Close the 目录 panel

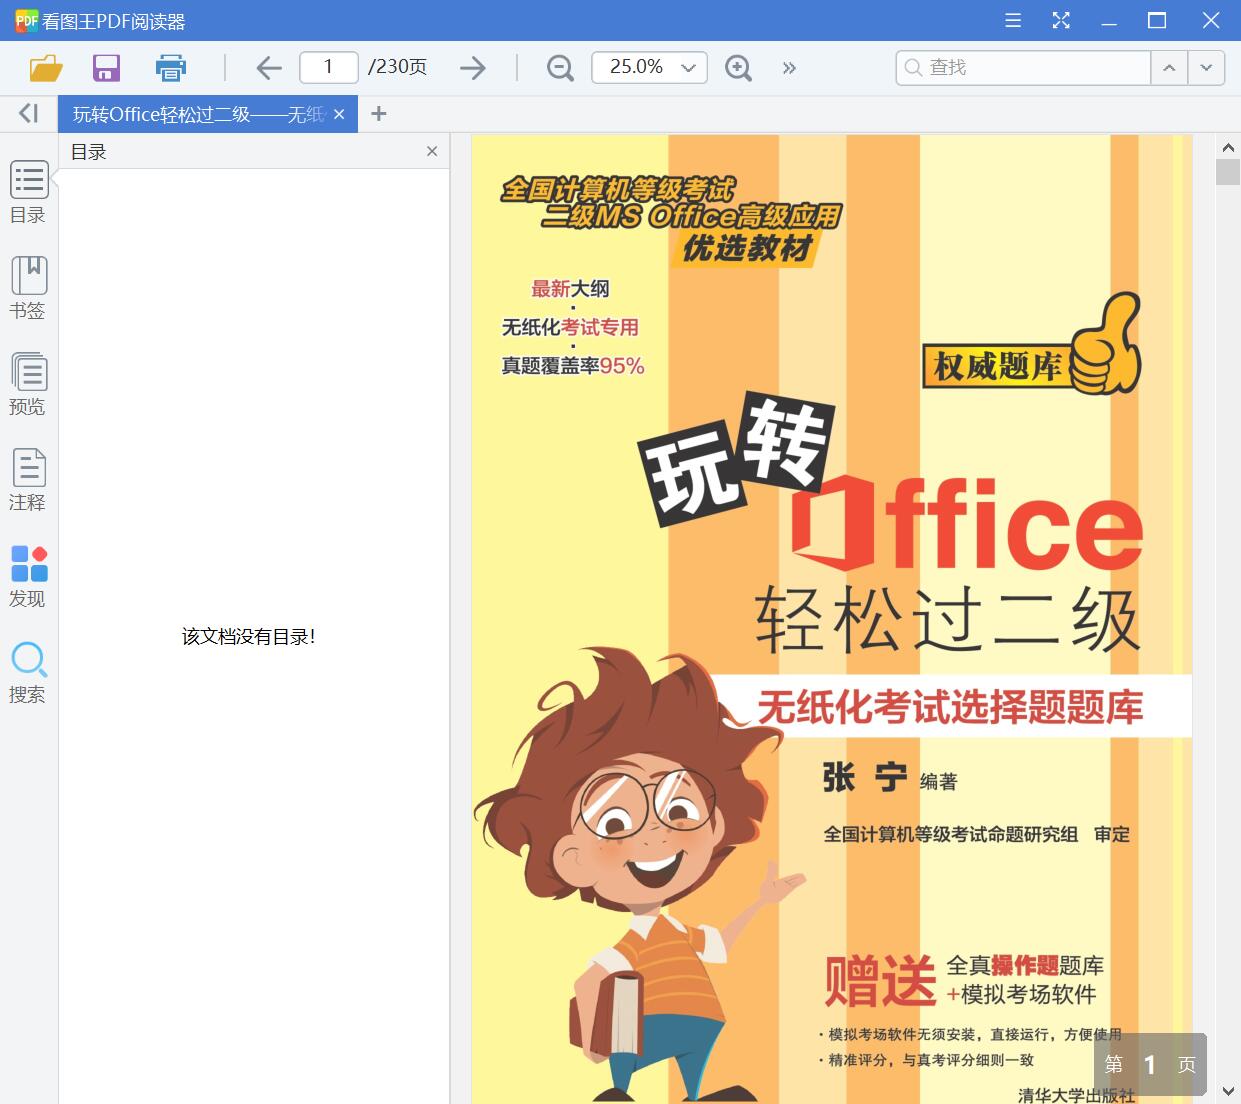432,151
